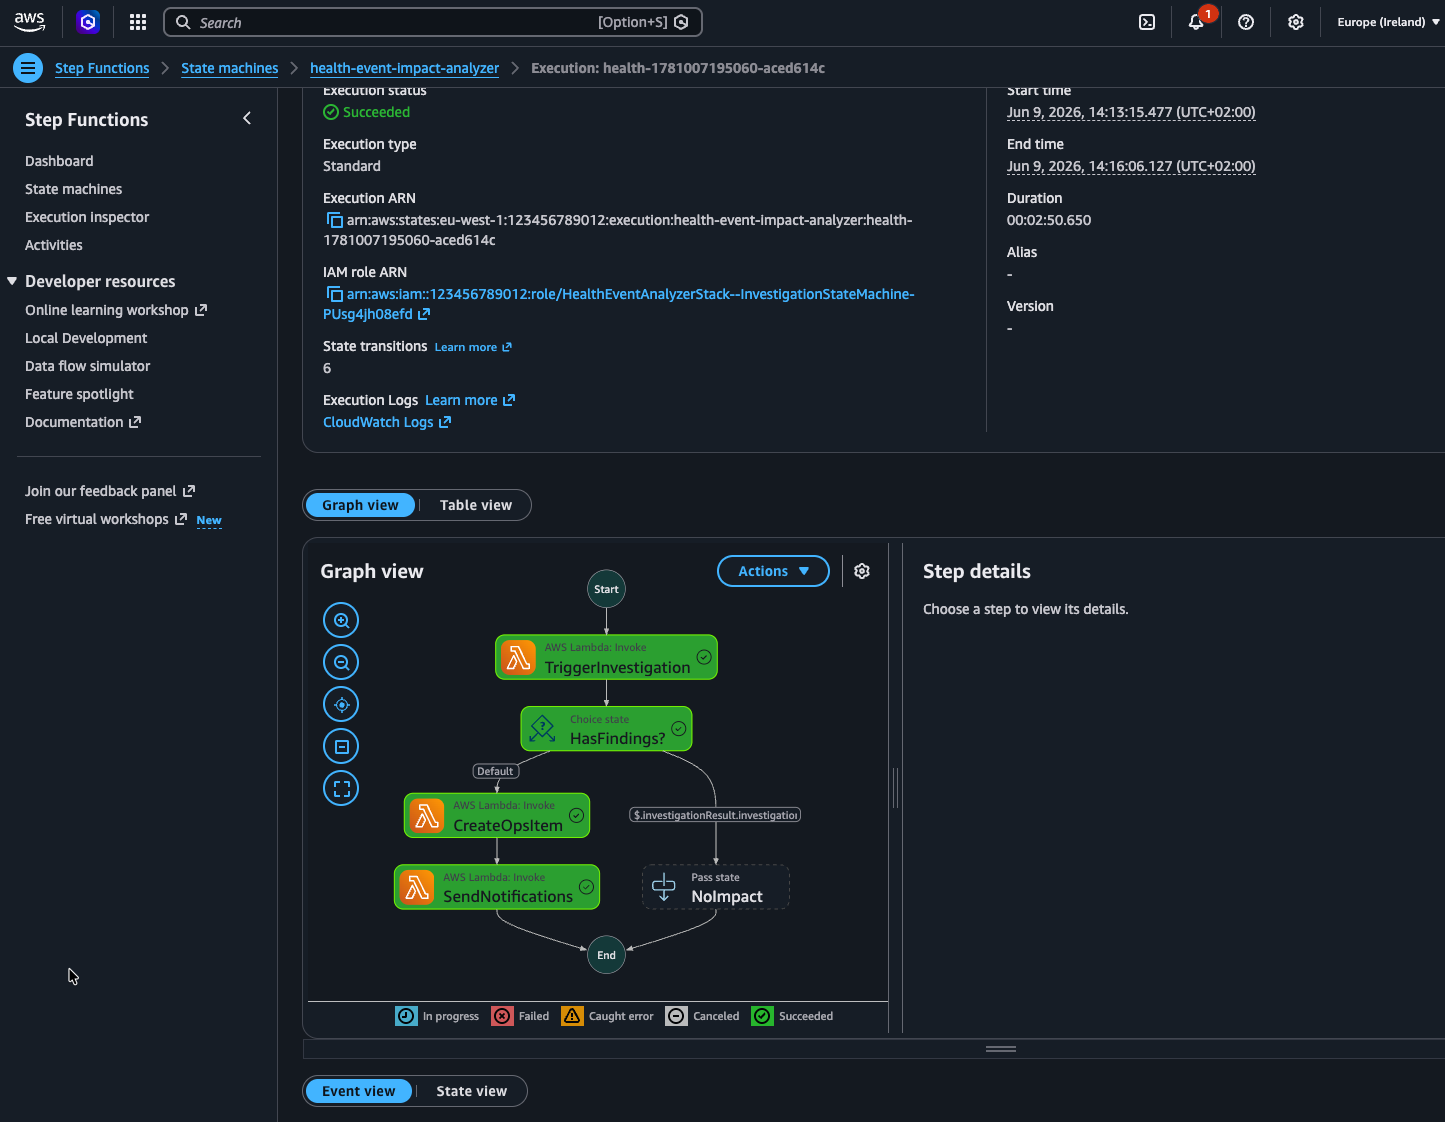Open the help question mark menu
This screenshot has width=1445, height=1122.
(1246, 22)
